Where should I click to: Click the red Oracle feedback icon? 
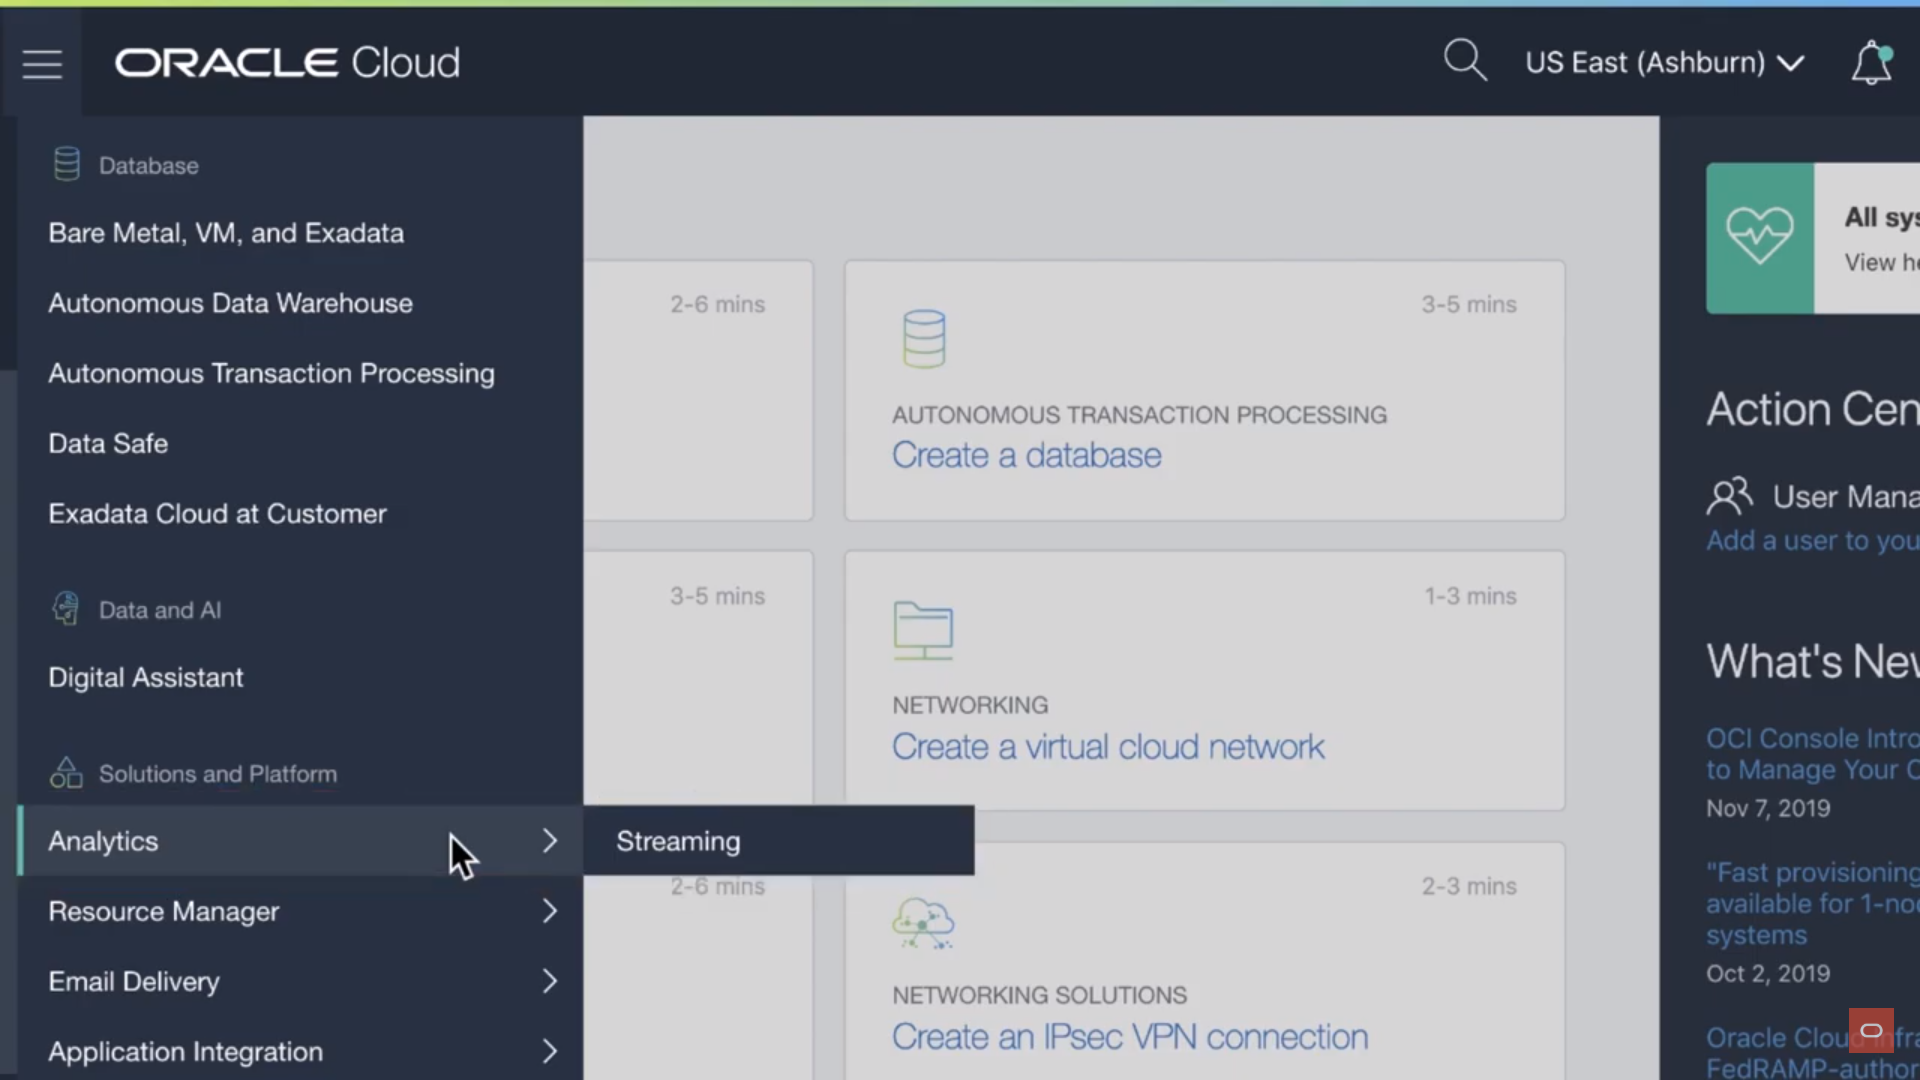point(1870,1030)
